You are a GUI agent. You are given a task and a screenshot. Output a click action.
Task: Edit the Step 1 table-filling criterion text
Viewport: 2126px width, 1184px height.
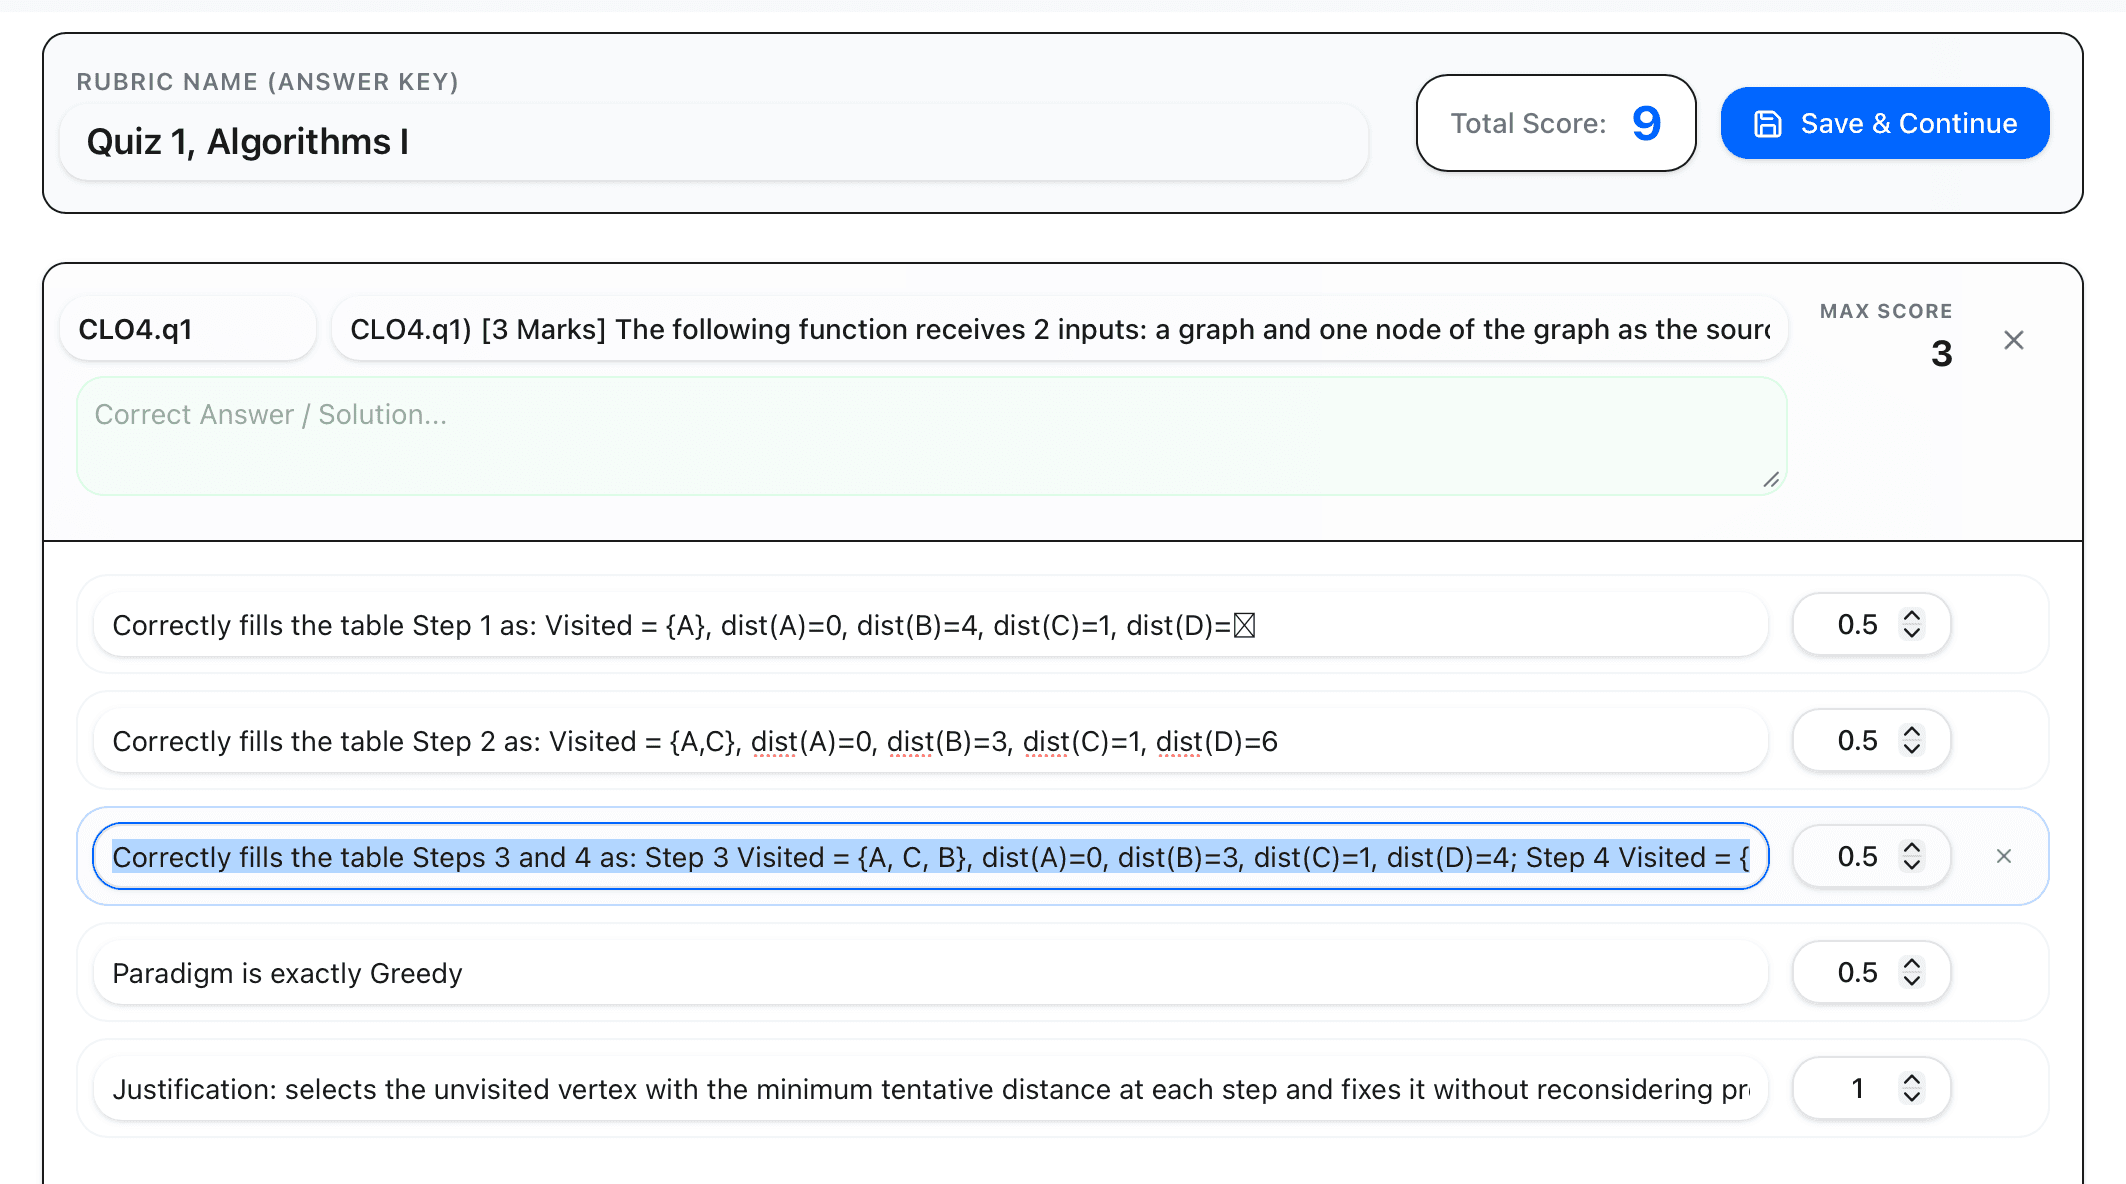pos(900,624)
